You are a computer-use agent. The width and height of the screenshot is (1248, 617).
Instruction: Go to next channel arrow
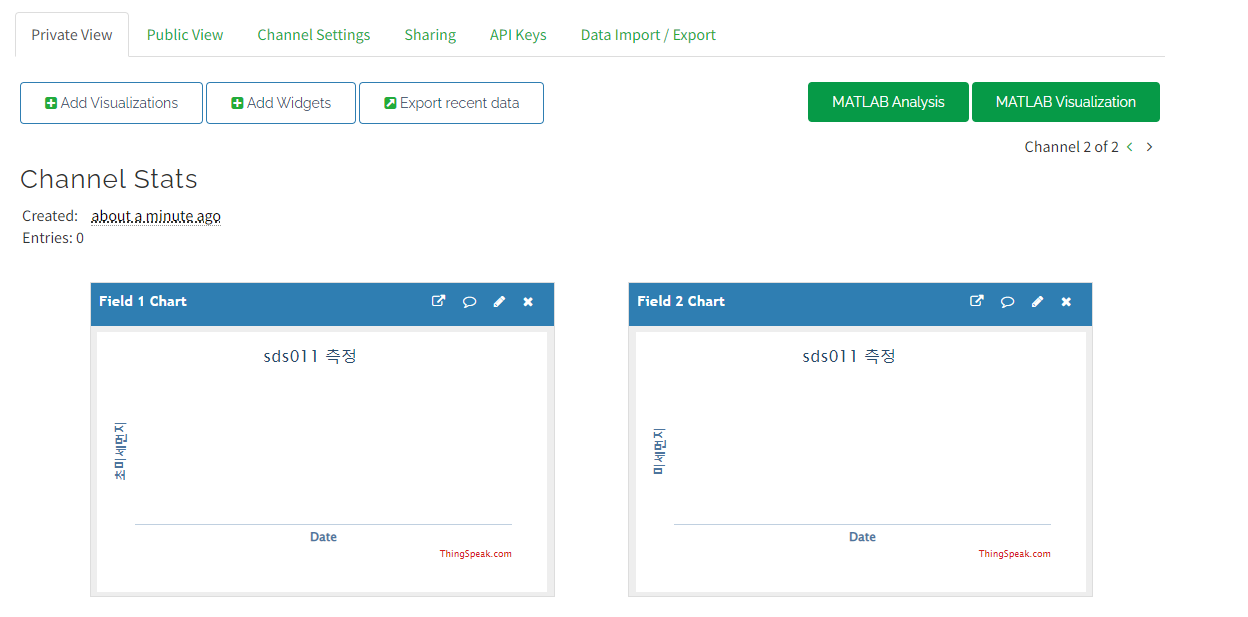[1149, 147]
